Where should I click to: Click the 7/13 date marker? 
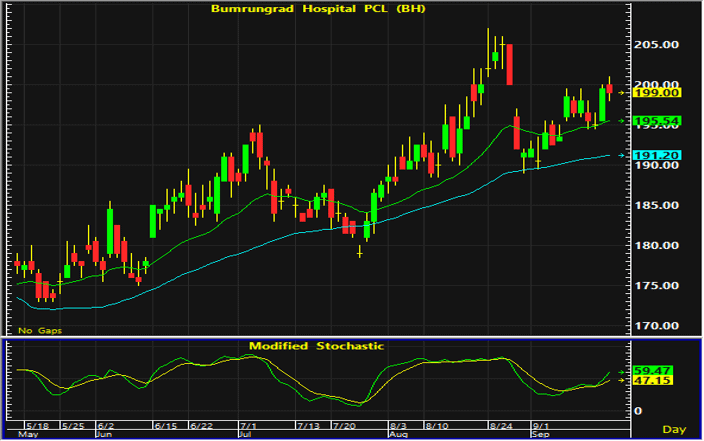coord(308,426)
